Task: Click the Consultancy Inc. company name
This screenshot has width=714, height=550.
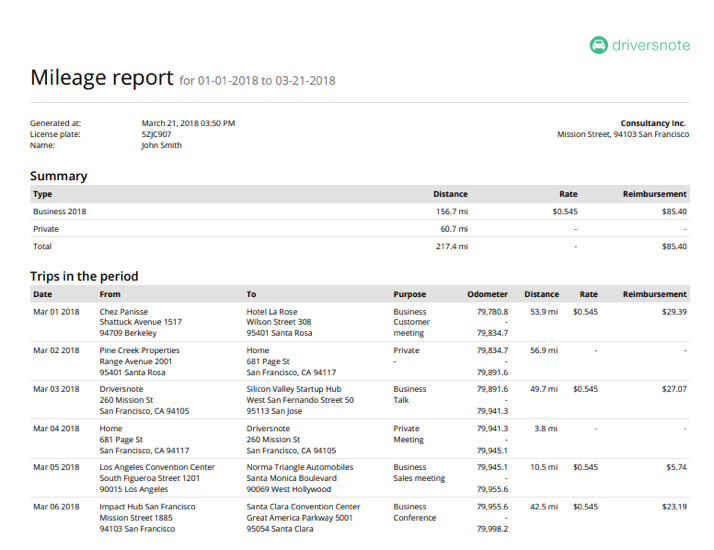Action: (653, 123)
